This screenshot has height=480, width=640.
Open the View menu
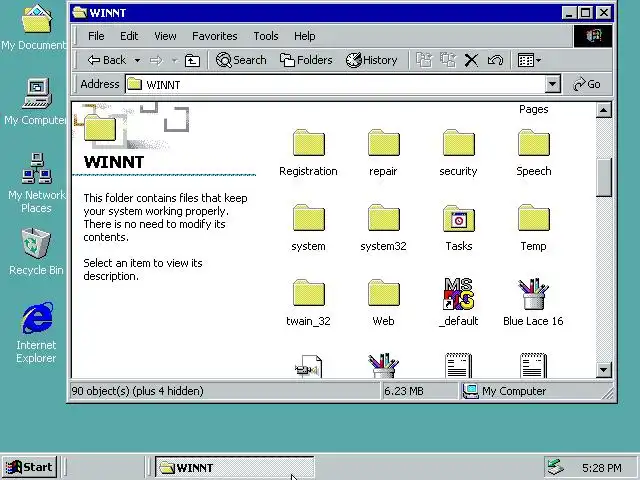(x=165, y=36)
